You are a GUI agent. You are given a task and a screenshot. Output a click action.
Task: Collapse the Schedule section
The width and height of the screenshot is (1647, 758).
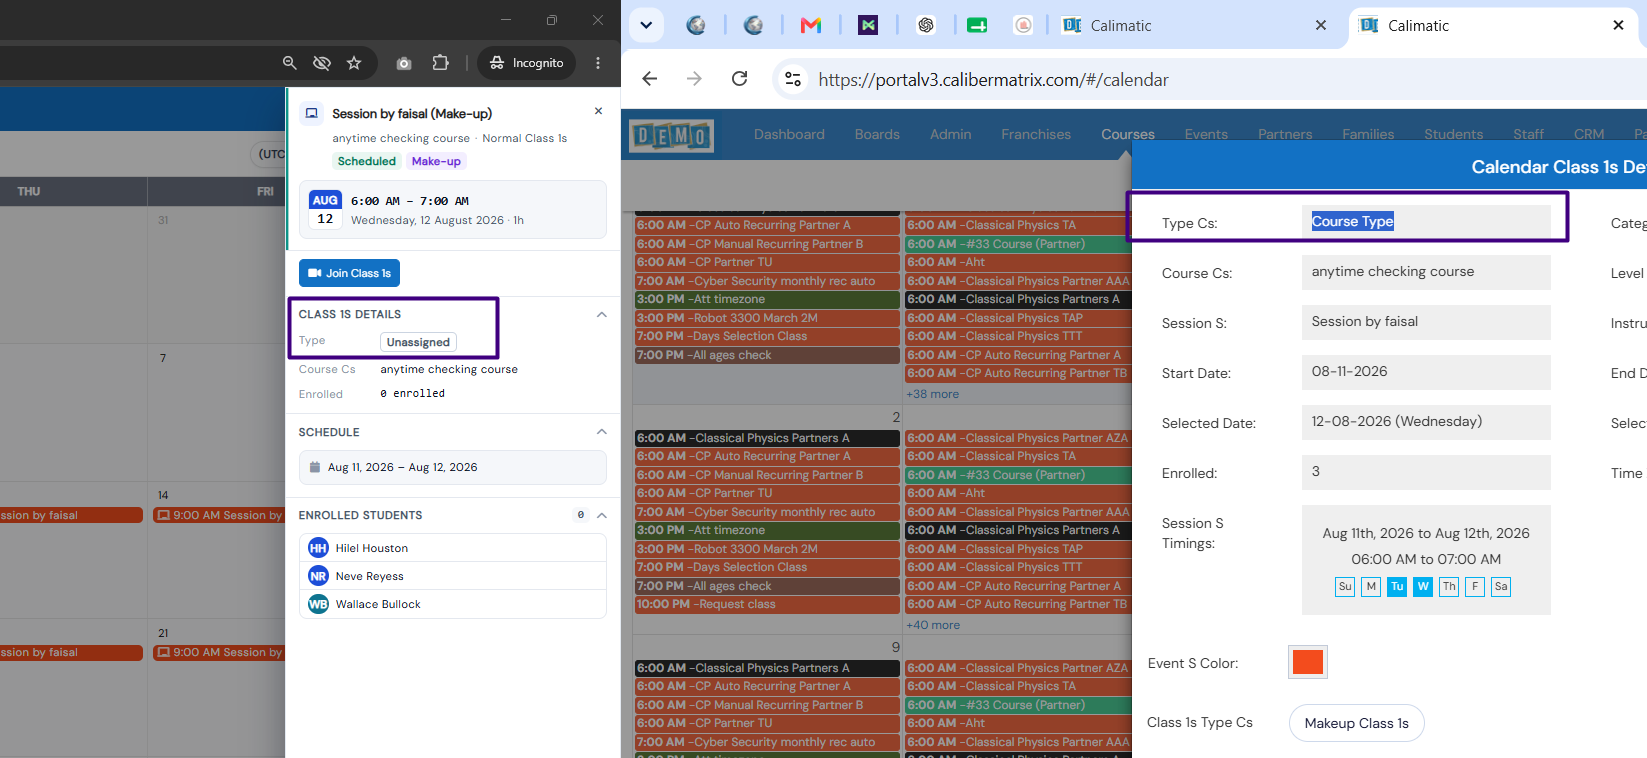[x=601, y=432]
